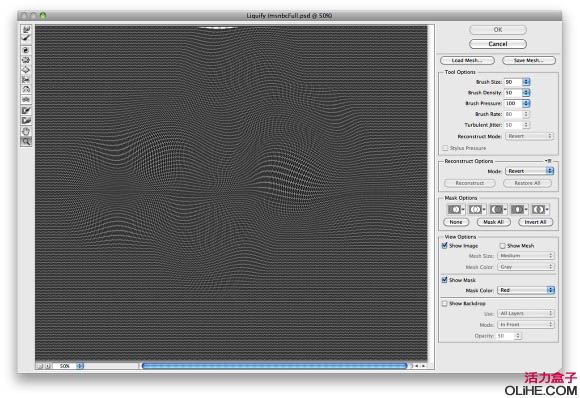
Task: Open the Reconstruct Options Mode dropdown
Action: coord(529,171)
